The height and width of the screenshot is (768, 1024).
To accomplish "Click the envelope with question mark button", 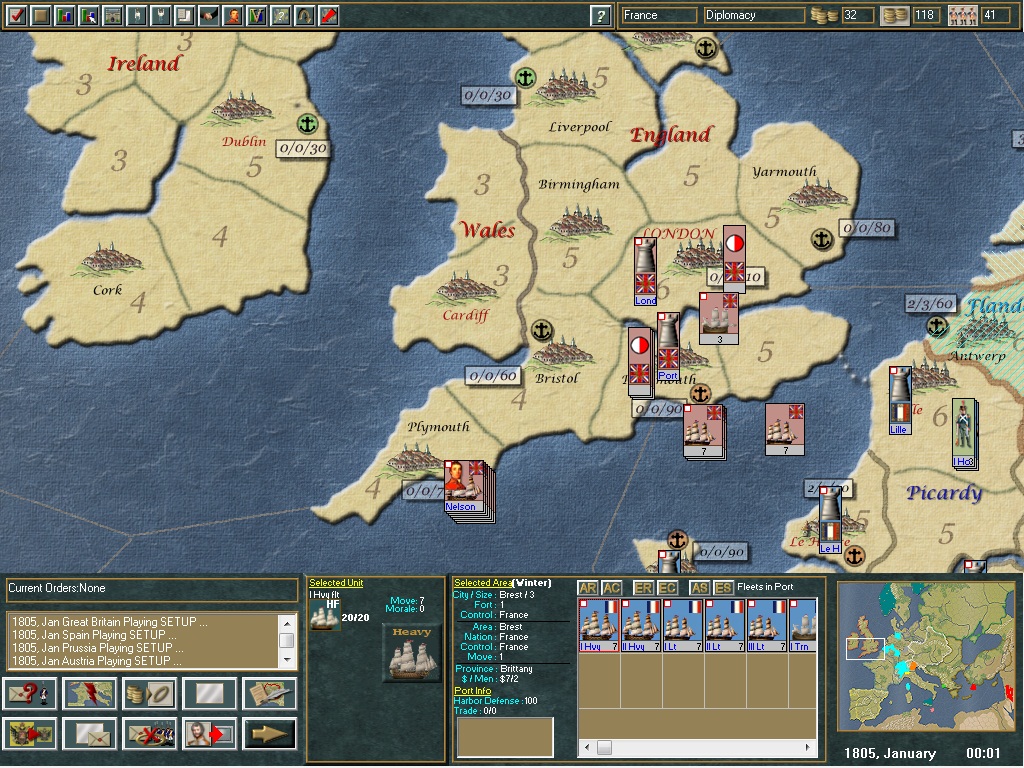I will tap(30, 694).
